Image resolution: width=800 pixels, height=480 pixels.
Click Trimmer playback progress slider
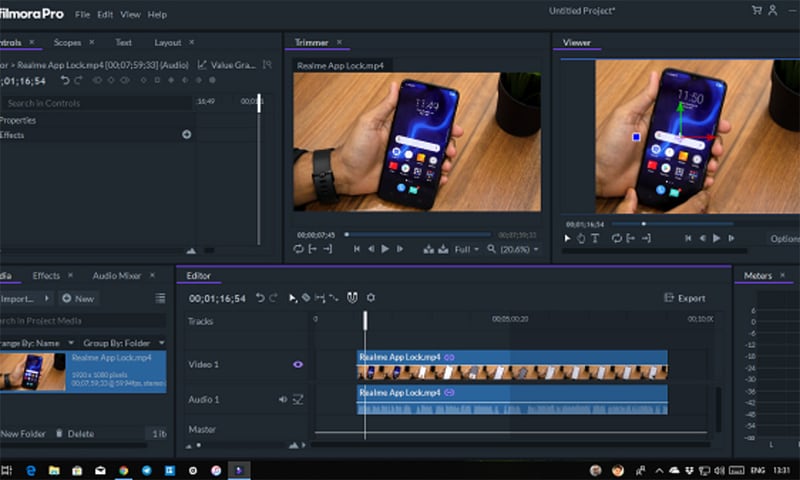(418, 235)
